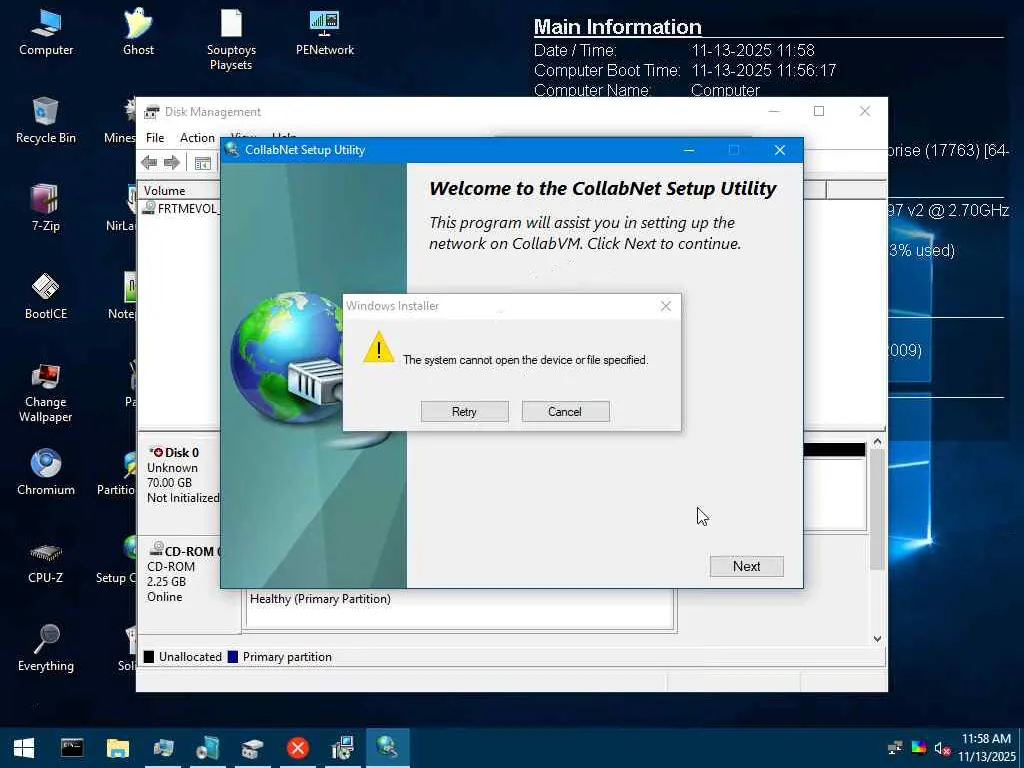The image size is (1024, 768).
Task: Open the File menu in Disk Management
Action: pyautogui.click(x=155, y=138)
